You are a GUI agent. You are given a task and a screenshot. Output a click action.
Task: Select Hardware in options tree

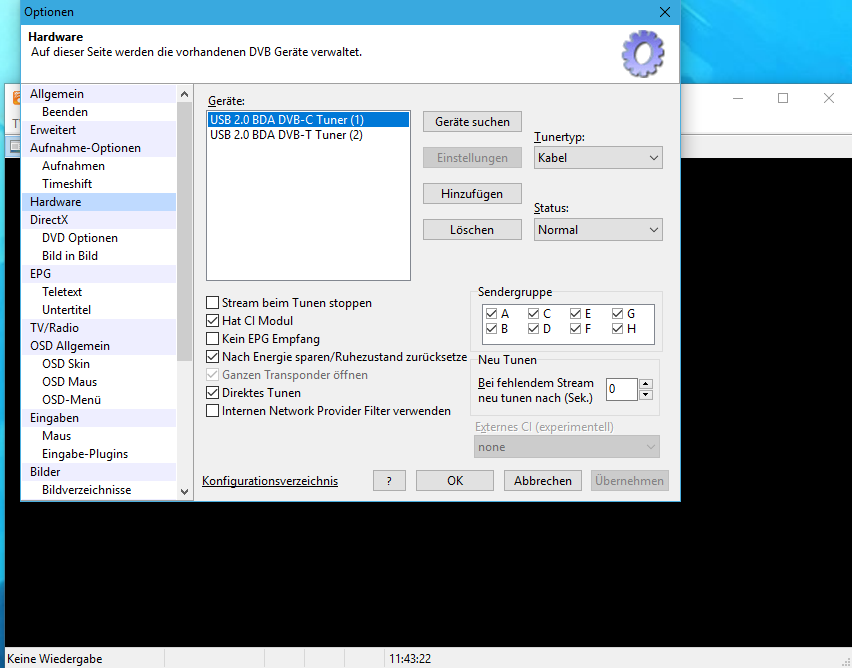[99, 202]
